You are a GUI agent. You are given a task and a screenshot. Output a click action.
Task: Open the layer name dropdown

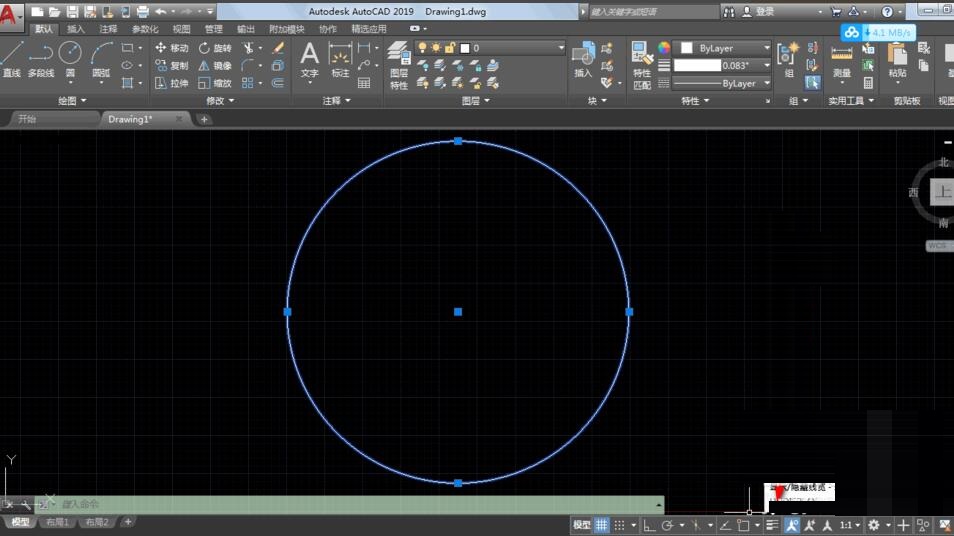[x=490, y=47]
